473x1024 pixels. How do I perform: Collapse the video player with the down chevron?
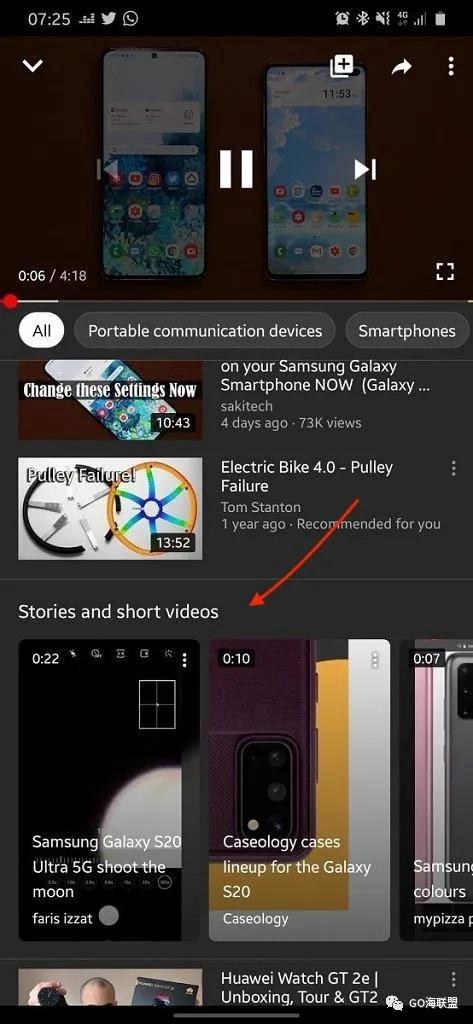(x=33, y=66)
